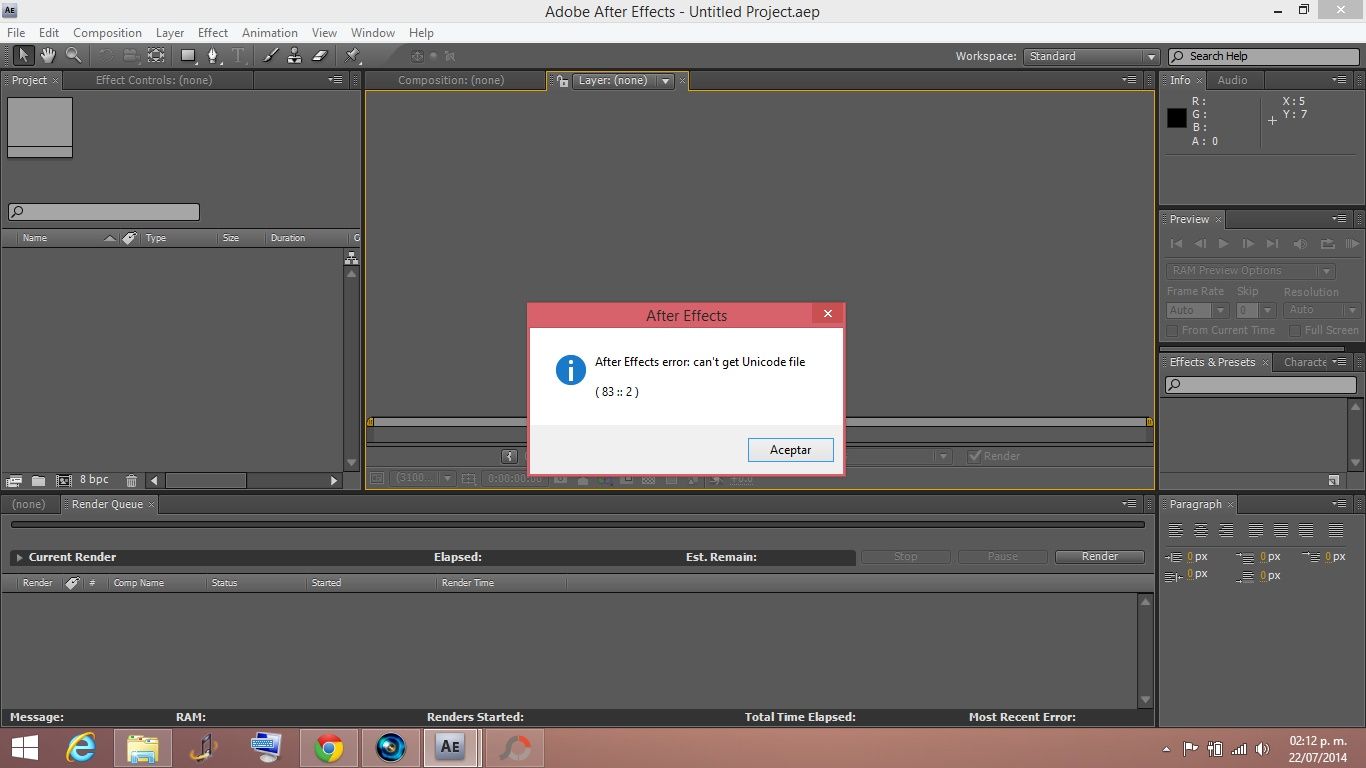Expand the Current Render details triangle

click(19, 558)
